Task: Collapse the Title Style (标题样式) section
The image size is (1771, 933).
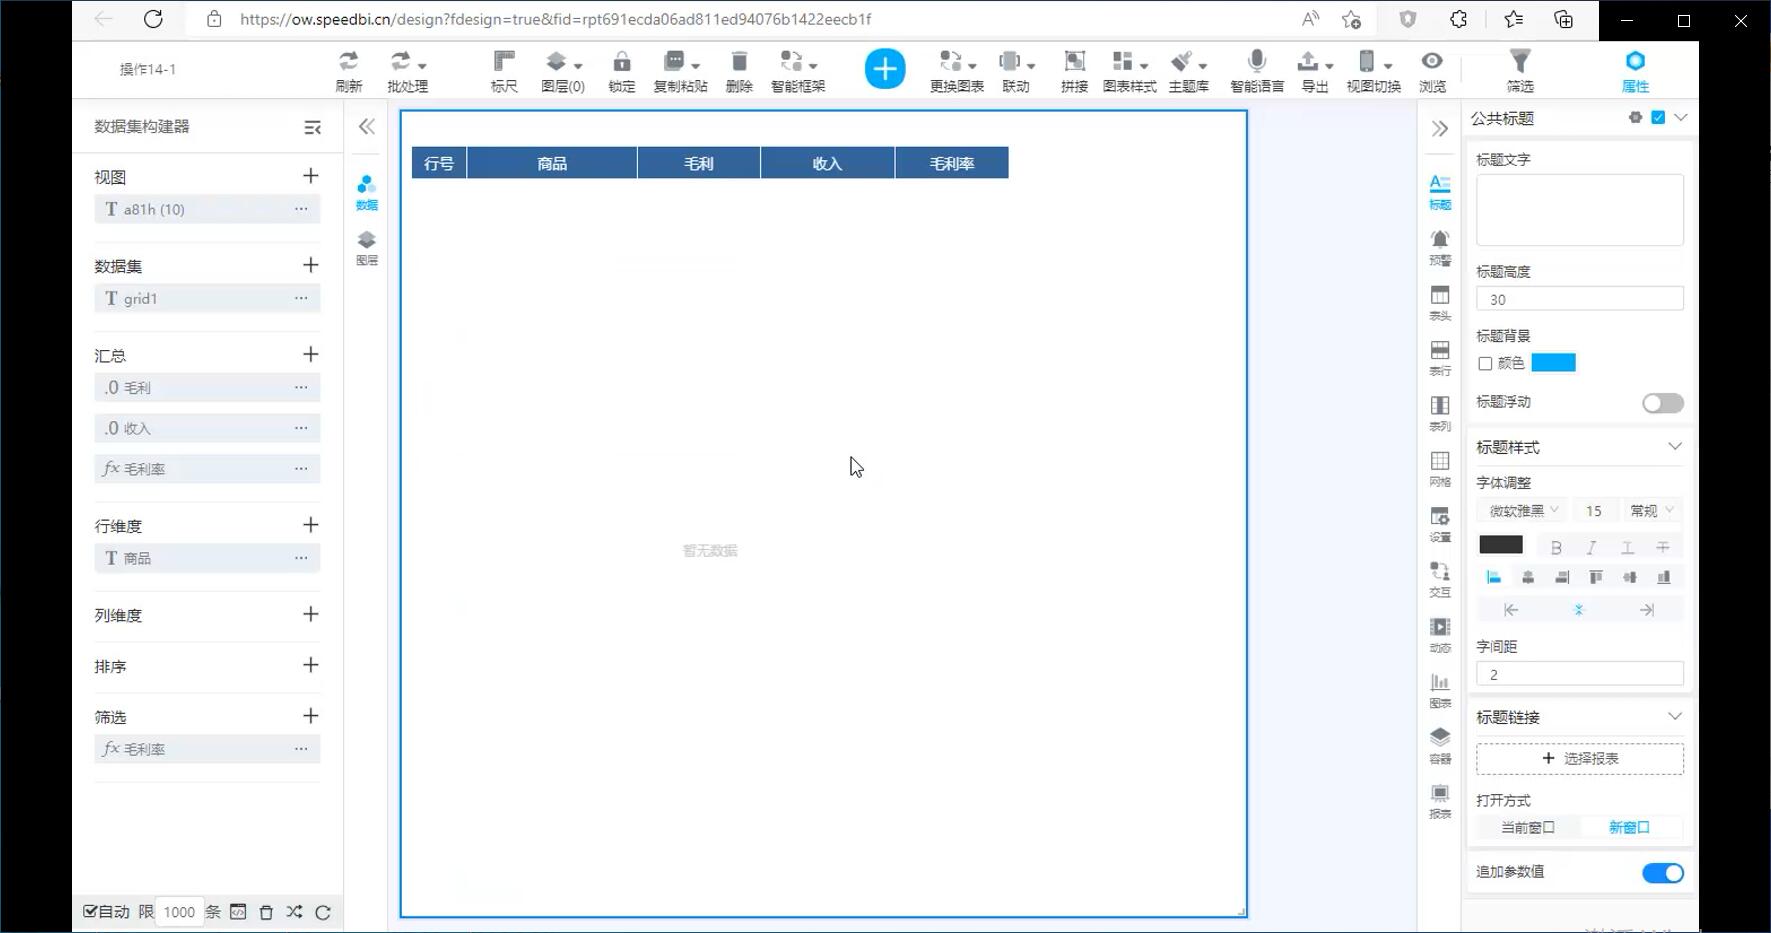Action: 1674,447
